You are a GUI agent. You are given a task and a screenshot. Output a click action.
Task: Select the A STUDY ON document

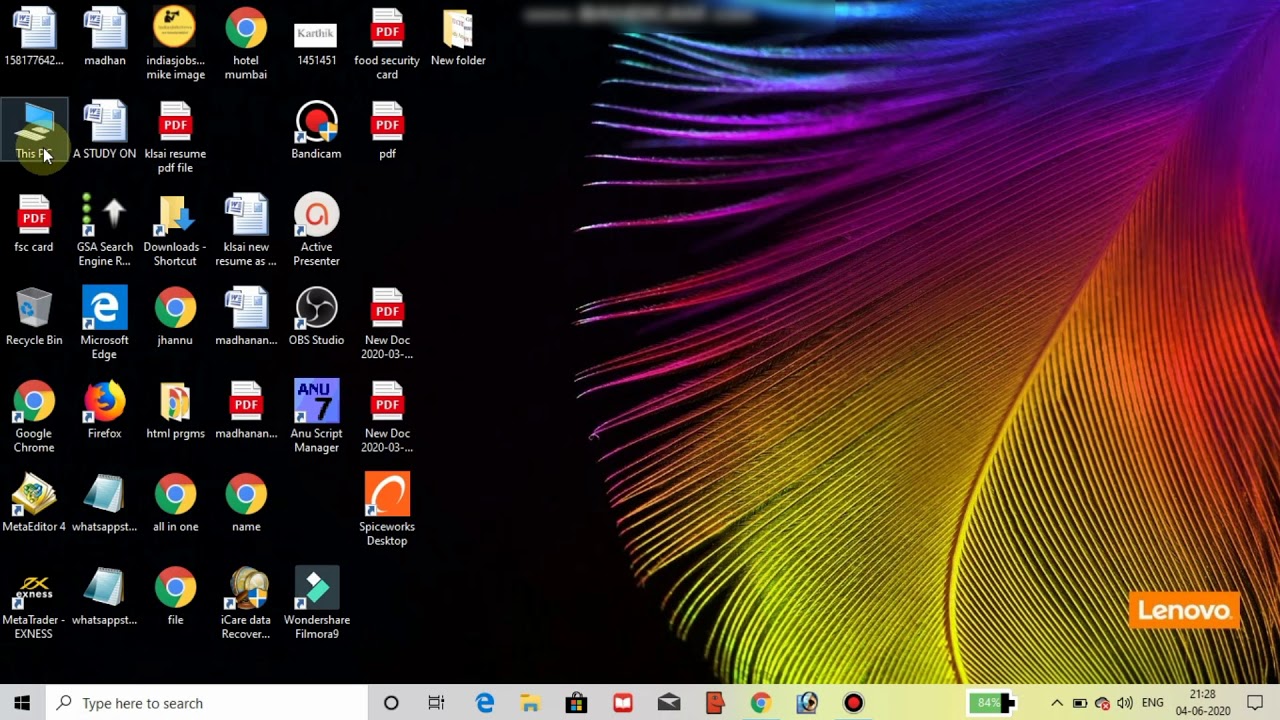coord(104,130)
